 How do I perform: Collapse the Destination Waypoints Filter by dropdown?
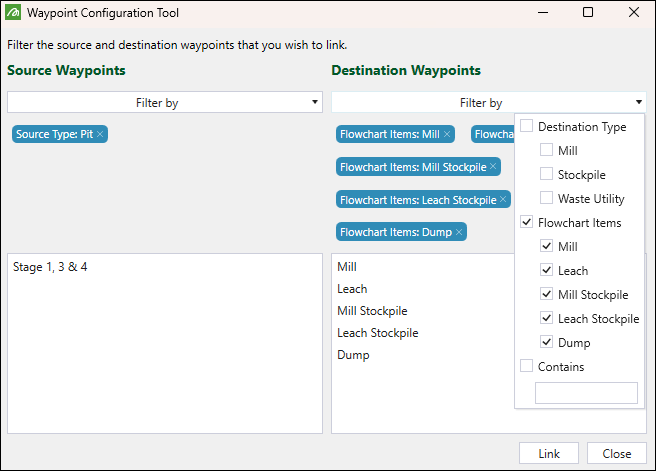pos(638,103)
